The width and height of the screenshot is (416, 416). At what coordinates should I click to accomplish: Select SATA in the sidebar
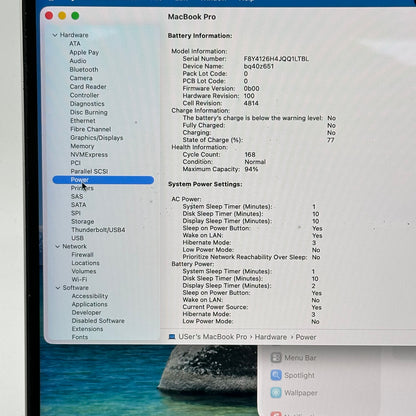[x=78, y=205]
